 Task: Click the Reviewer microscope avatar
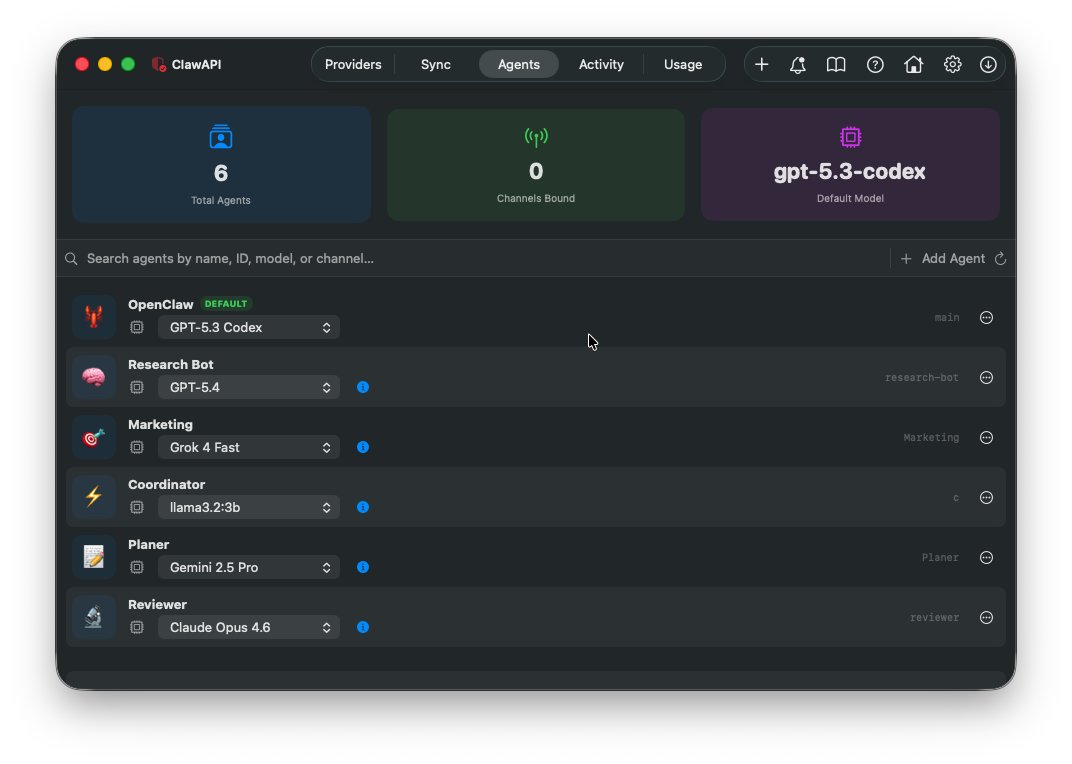point(94,617)
